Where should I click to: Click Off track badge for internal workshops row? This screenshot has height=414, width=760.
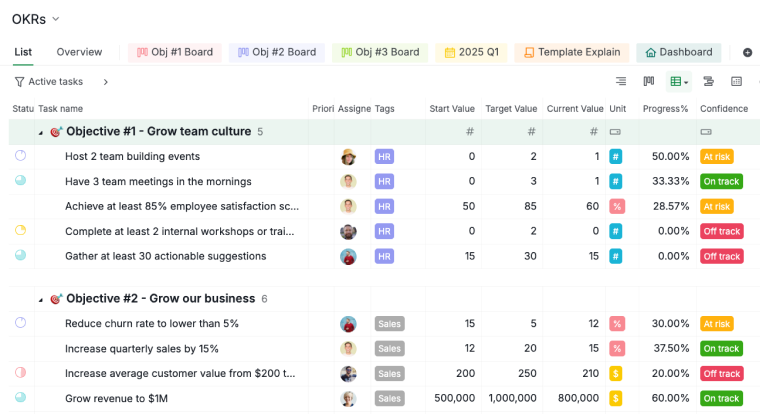[x=722, y=231]
